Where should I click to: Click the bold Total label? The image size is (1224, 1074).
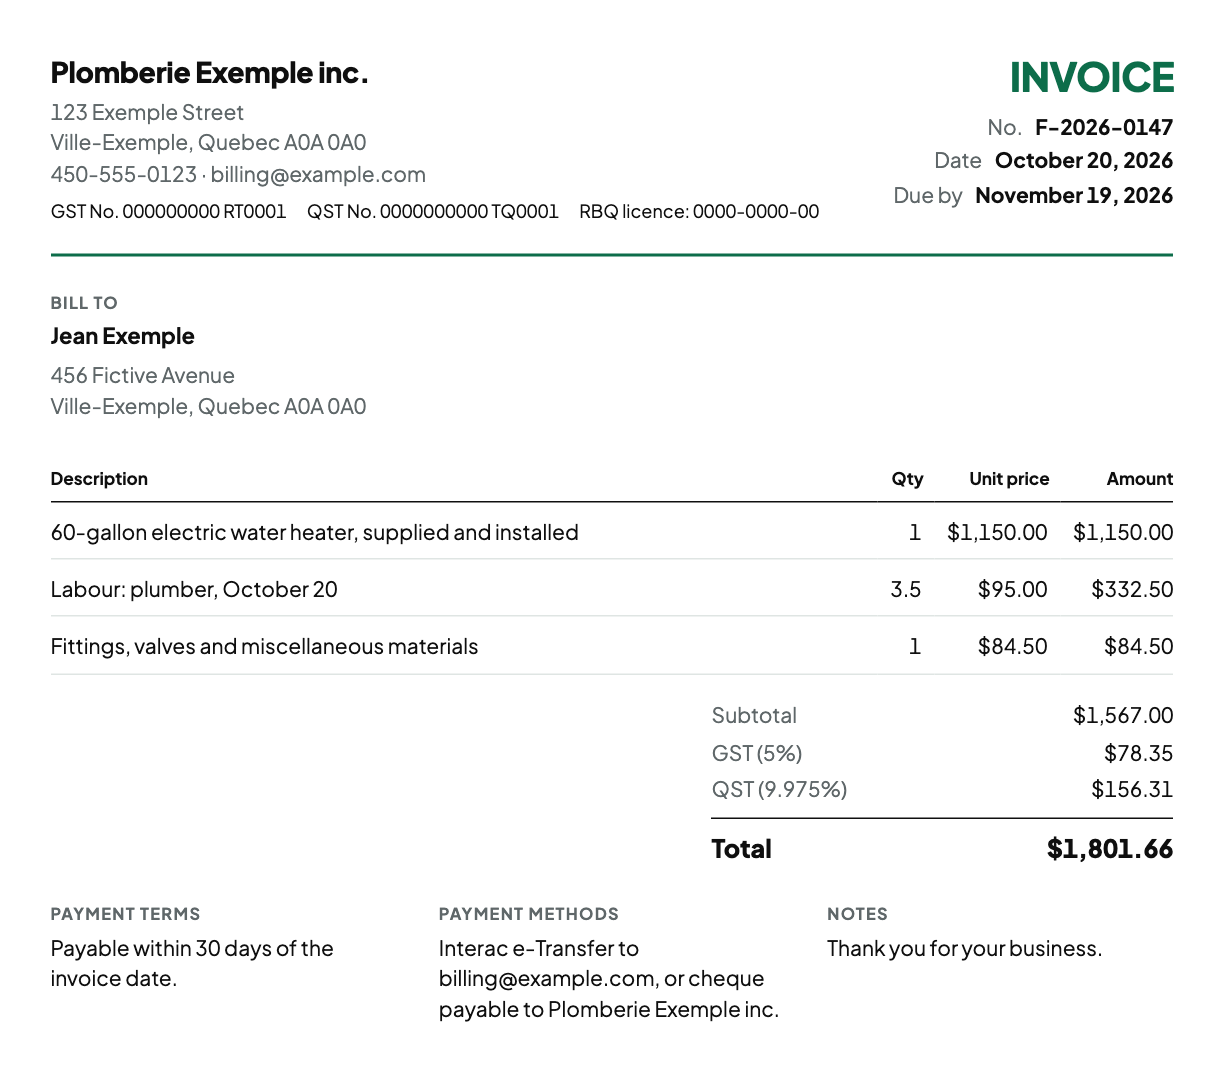tap(742, 849)
